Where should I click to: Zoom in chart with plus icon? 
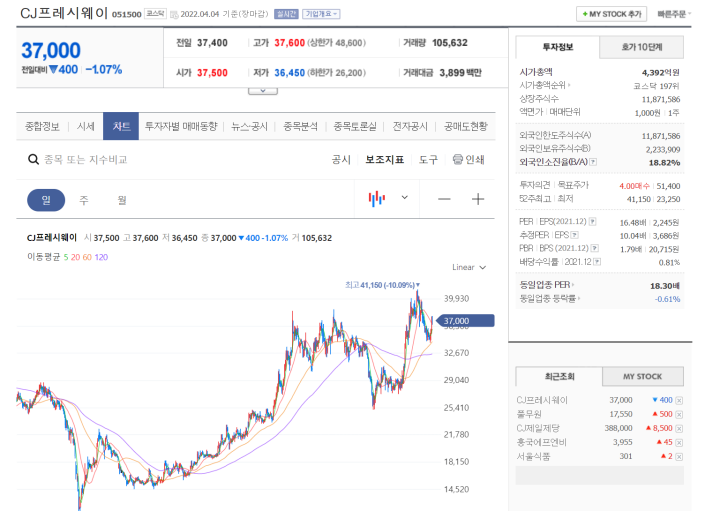(478, 199)
